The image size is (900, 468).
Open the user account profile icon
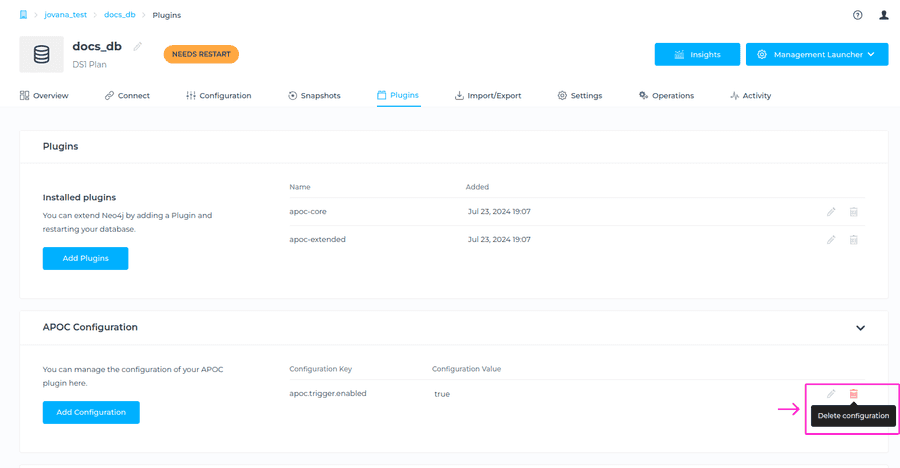tap(883, 15)
